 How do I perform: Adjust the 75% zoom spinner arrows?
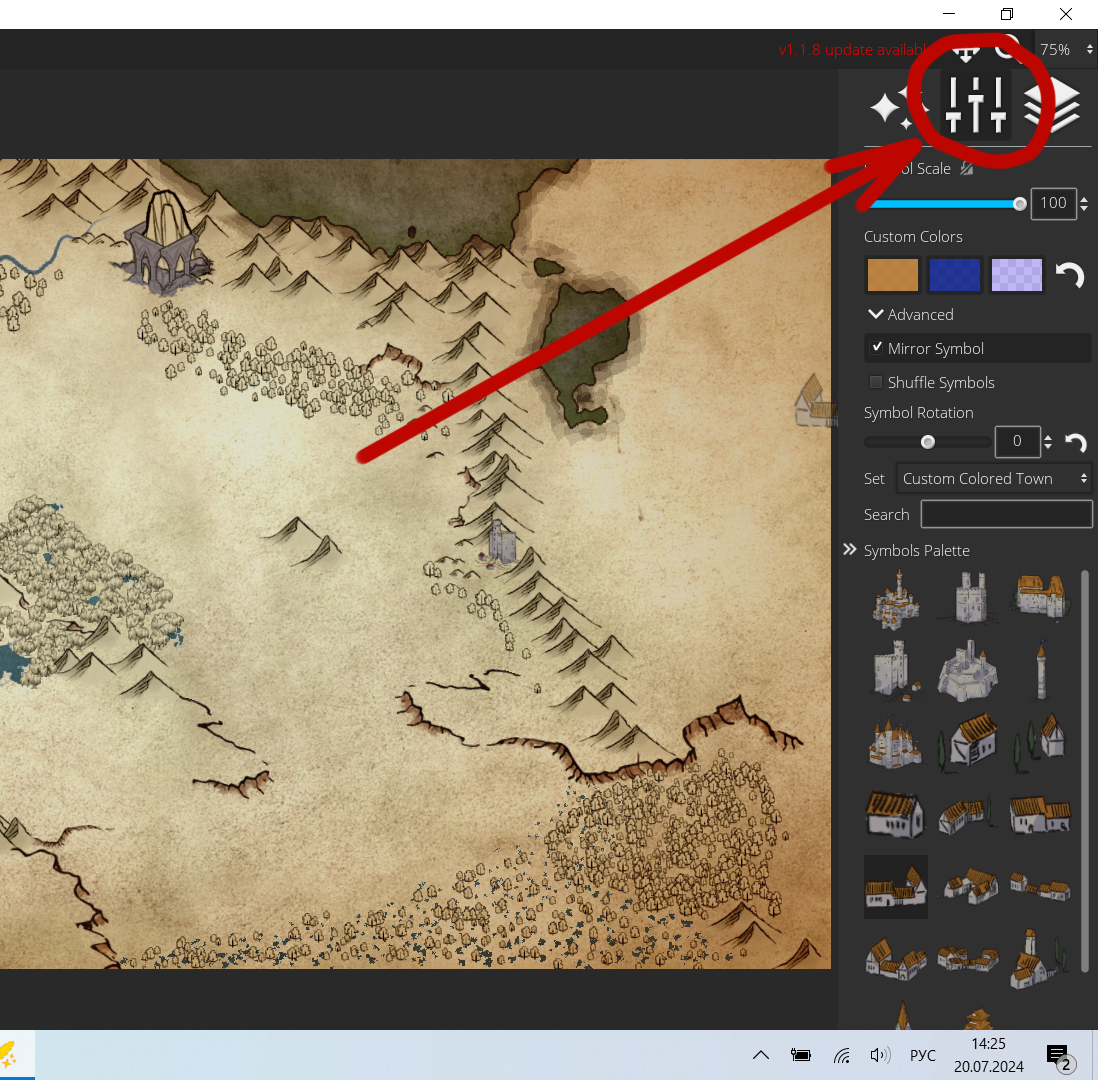click(1089, 49)
